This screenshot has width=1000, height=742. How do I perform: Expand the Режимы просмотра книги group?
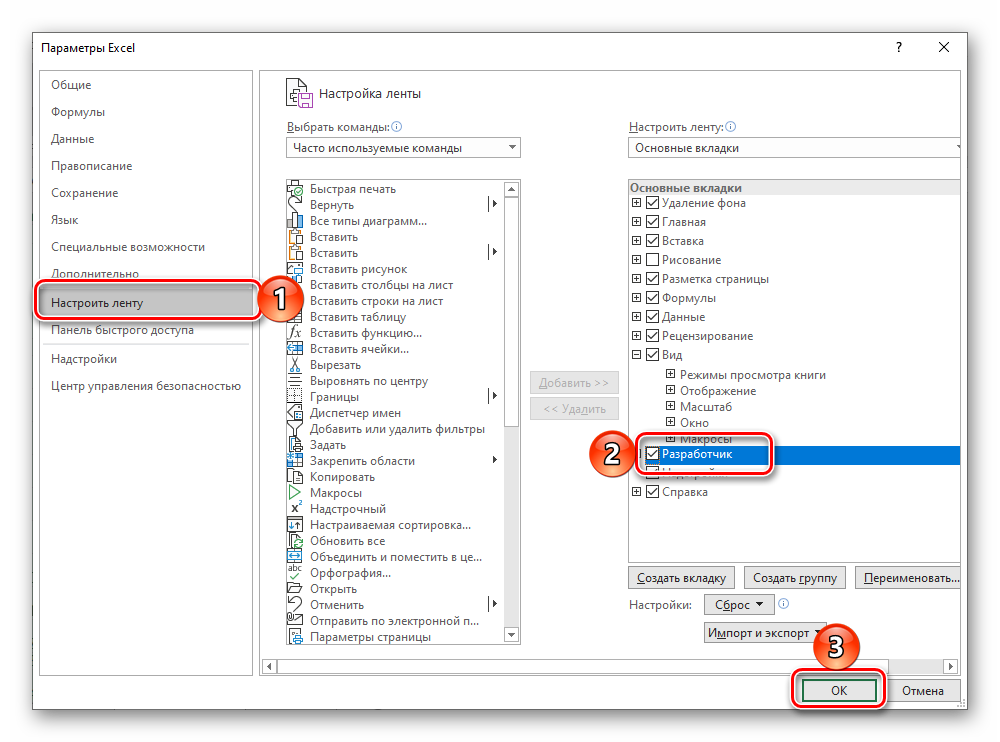coord(670,374)
